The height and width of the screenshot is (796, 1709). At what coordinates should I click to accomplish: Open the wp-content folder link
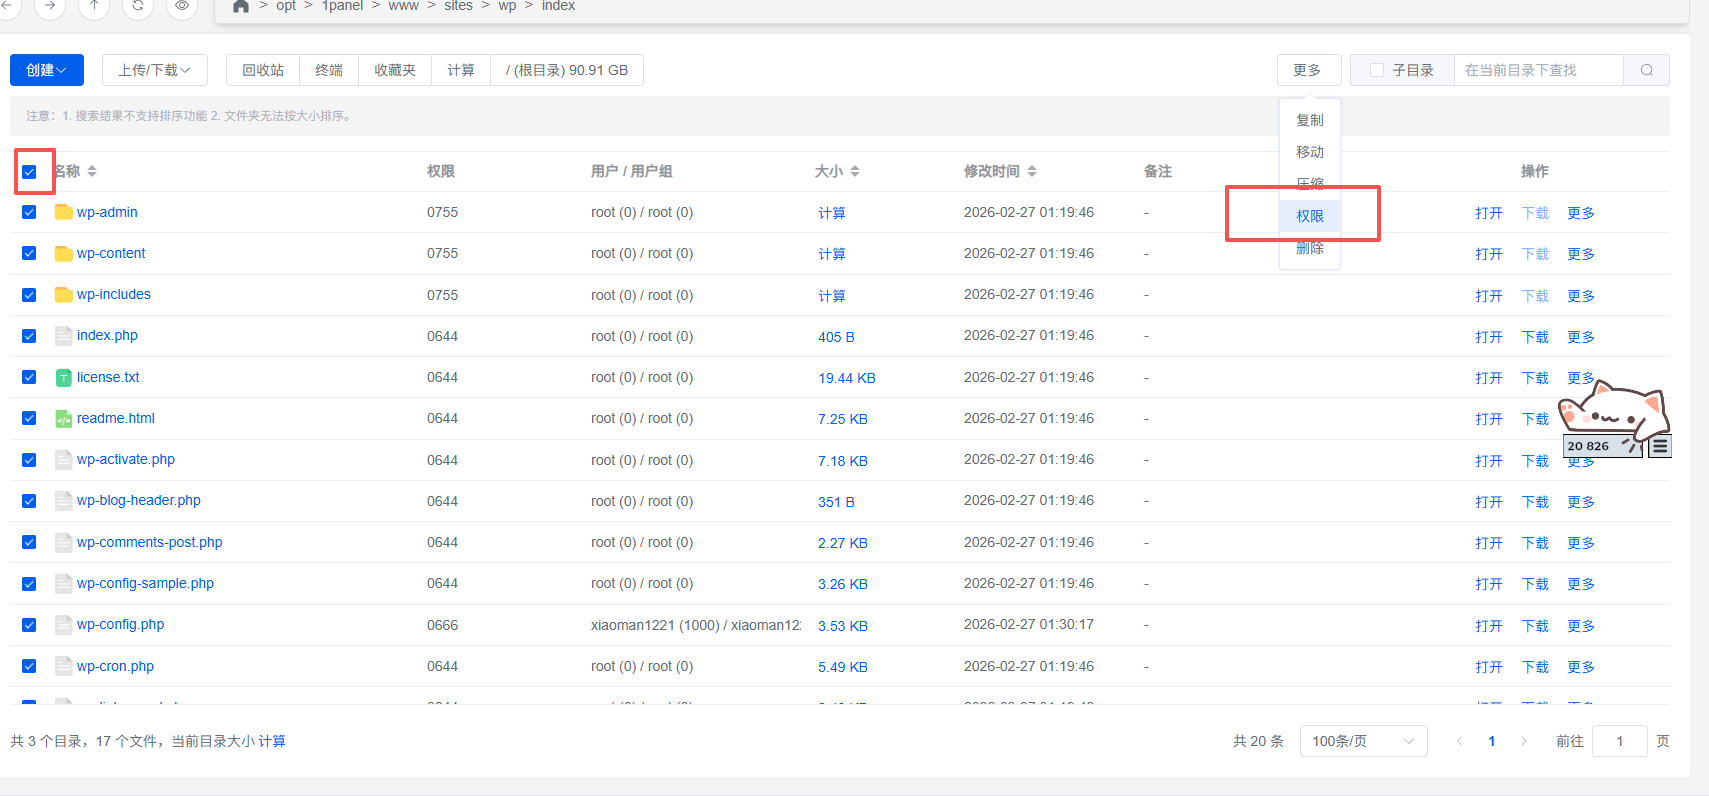pos(111,253)
